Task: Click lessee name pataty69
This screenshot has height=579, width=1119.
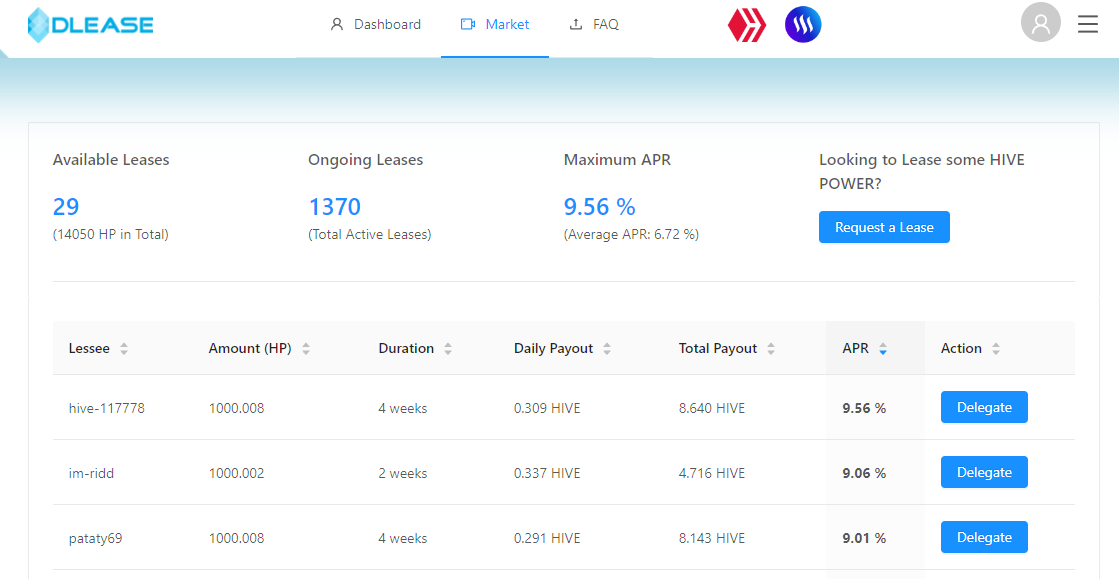Action: [x=95, y=538]
